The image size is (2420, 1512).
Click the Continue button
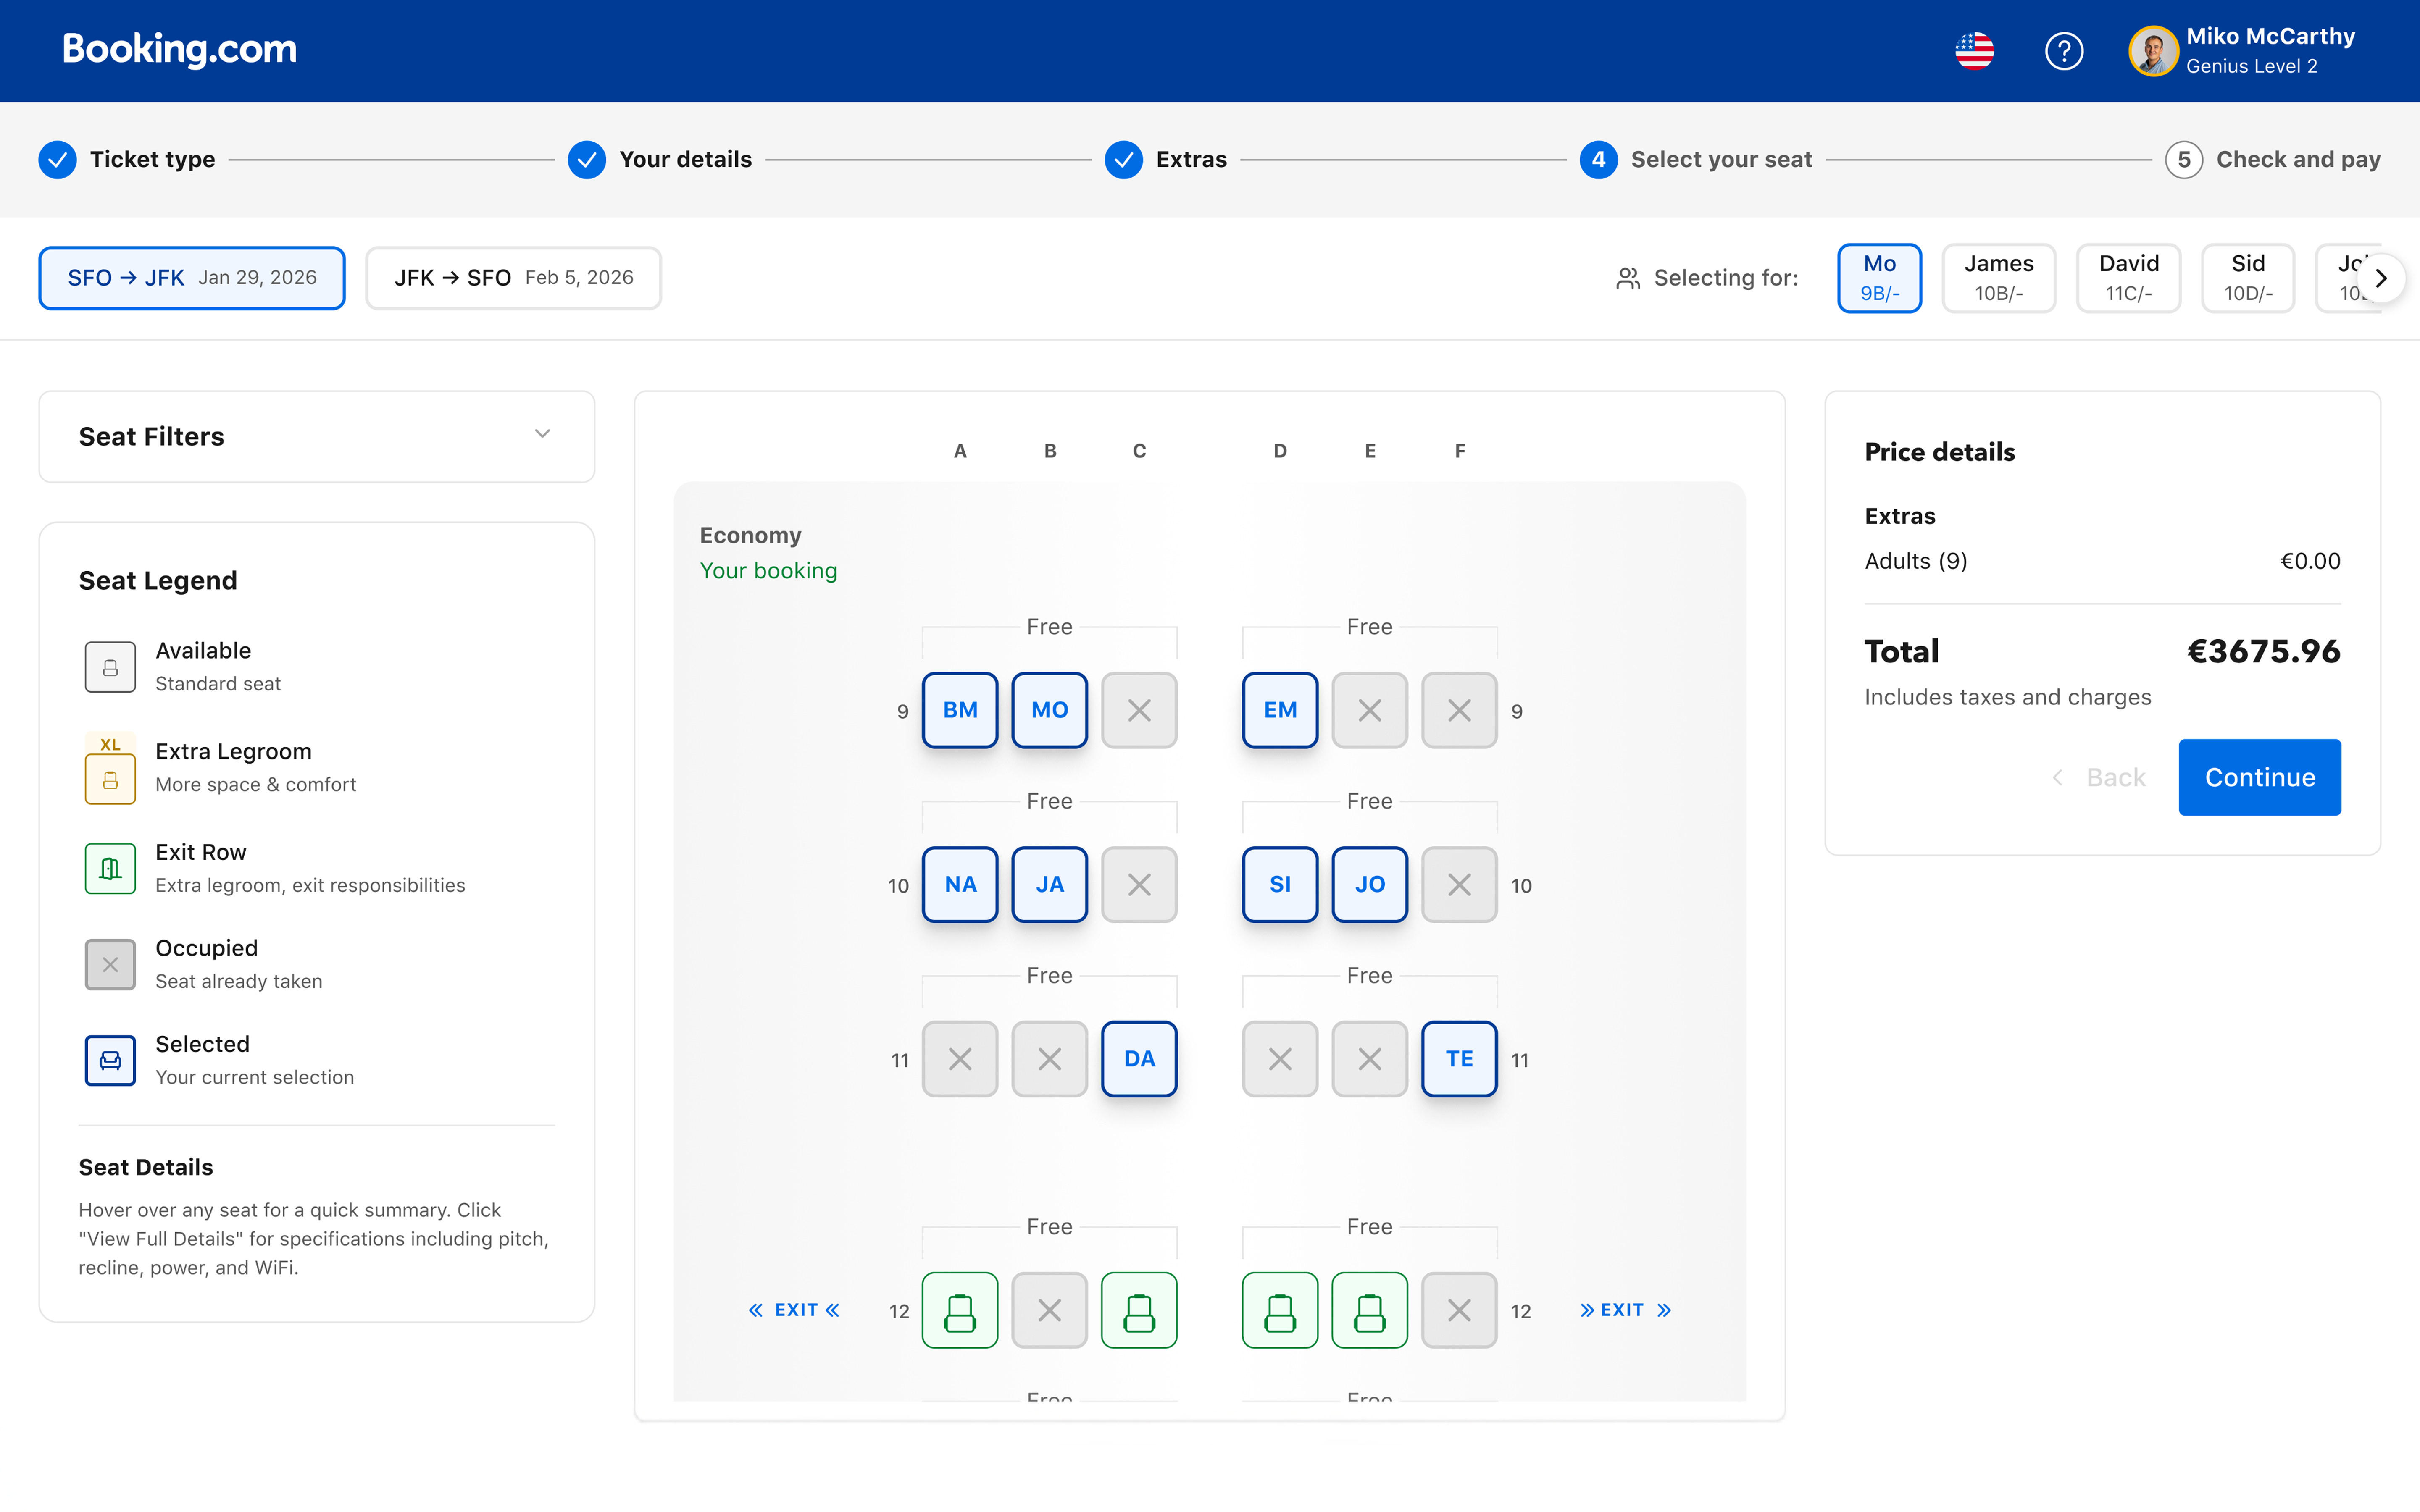(x=2259, y=777)
